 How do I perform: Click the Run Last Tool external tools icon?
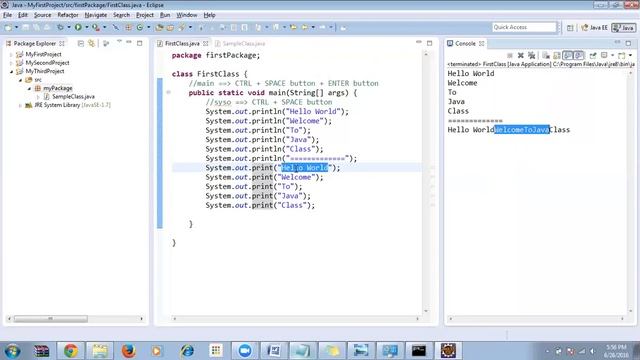point(96,27)
